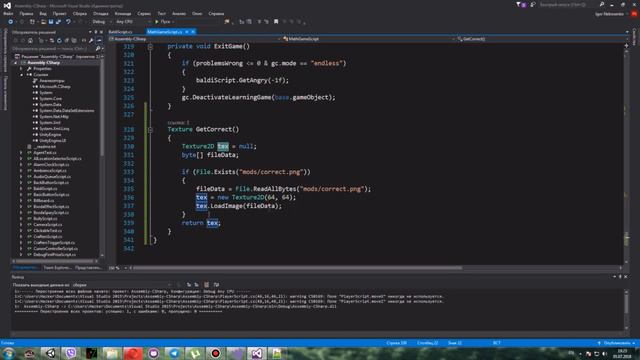Open the Assembly-CSharp project navigation dropdown
The image size is (640, 360).
tap(195, 39)
